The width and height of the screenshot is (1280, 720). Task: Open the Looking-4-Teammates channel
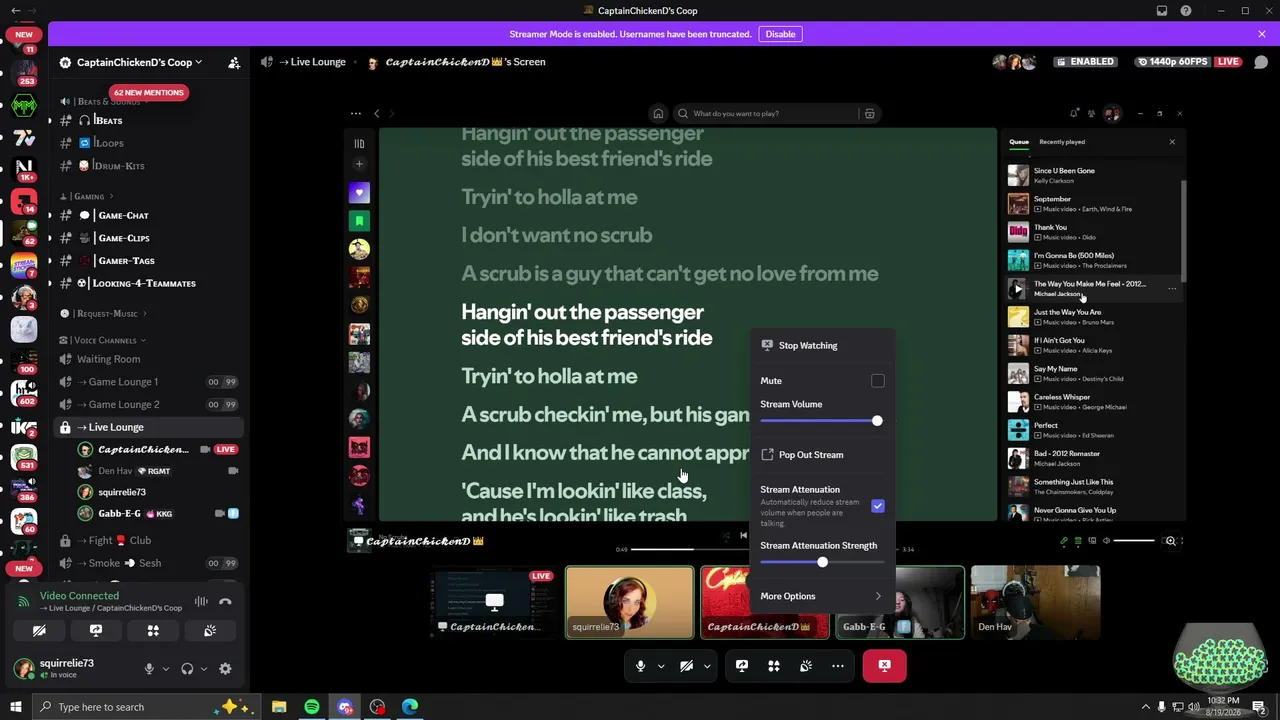point(148,284)
